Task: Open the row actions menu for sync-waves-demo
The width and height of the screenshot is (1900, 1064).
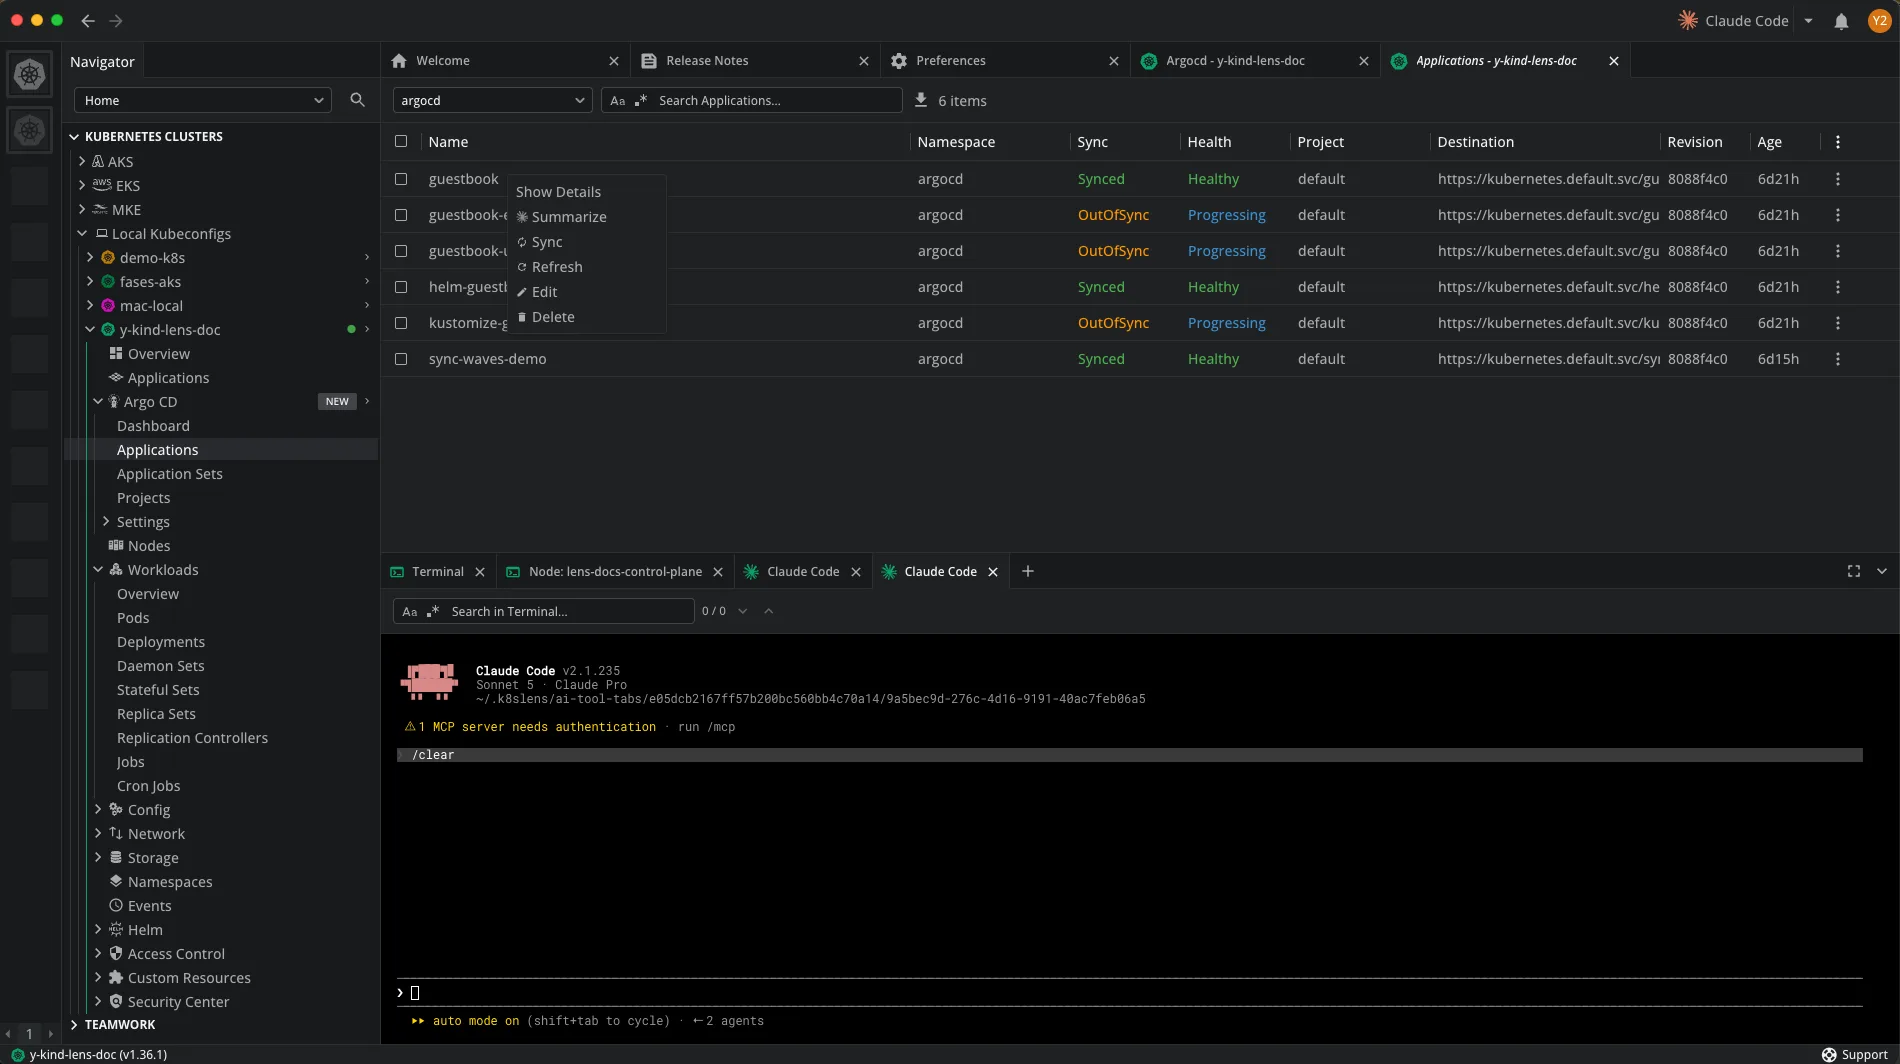Action: click(x=1838, y=359)
